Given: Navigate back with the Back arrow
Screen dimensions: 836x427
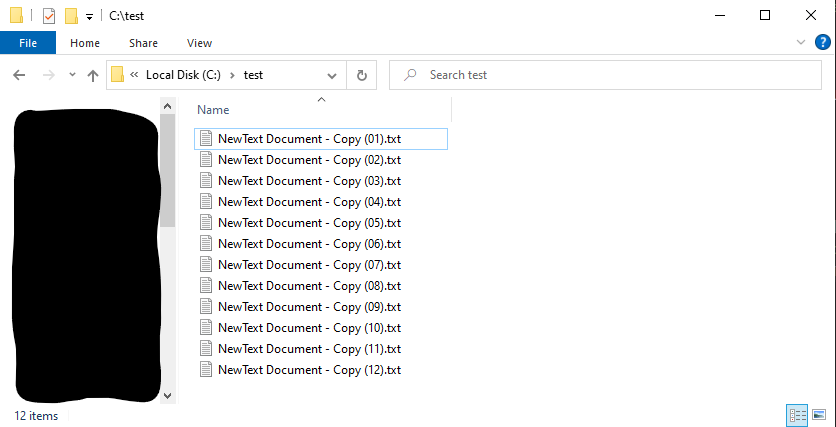Looking at the screenshot, I should pos(19,75).
